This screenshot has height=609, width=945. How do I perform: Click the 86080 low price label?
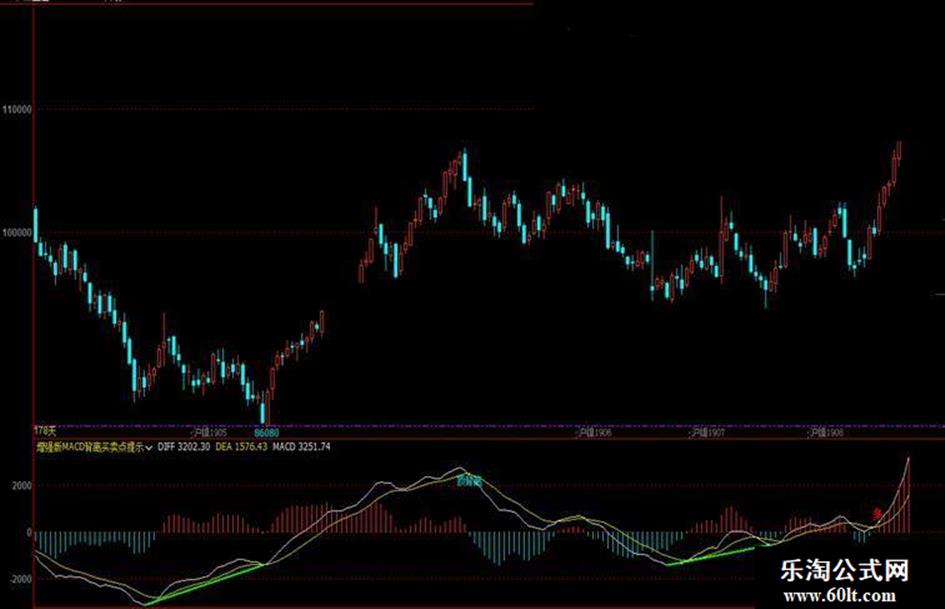[266, 433]
